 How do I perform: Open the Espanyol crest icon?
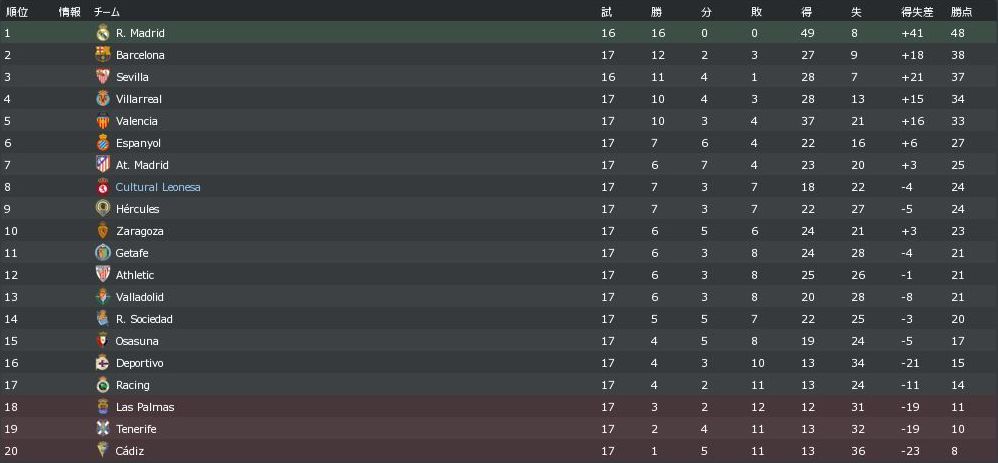102,143
